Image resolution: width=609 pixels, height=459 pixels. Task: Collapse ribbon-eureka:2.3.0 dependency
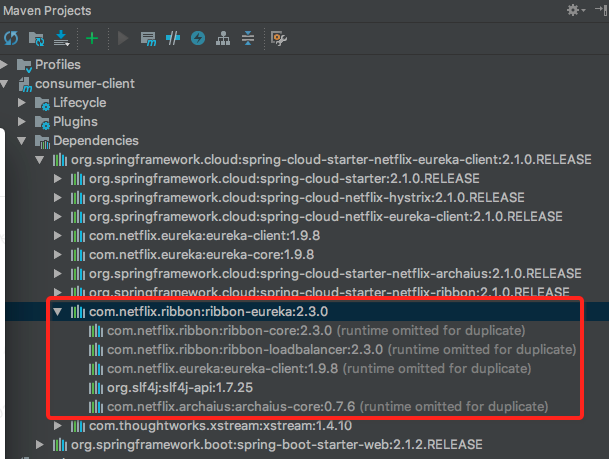pos(58,311)
